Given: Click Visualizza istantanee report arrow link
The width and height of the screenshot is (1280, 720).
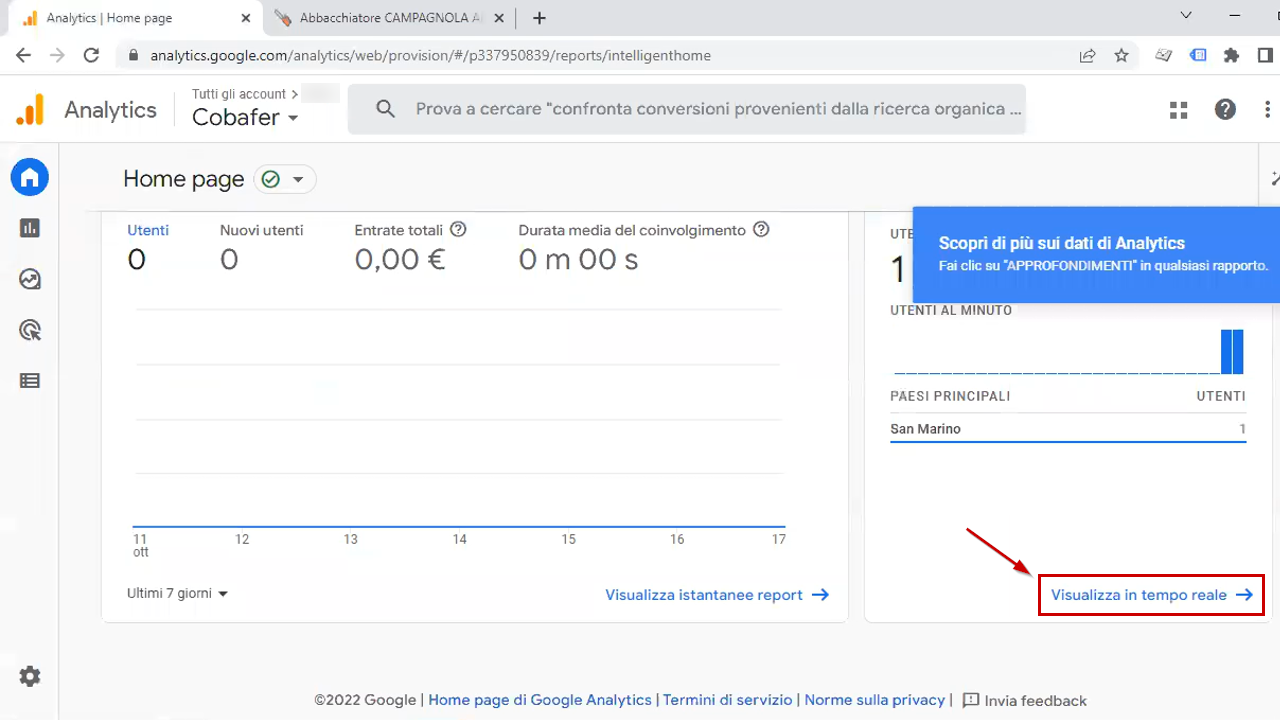Looking at the screenshot, I should (717, 594).
